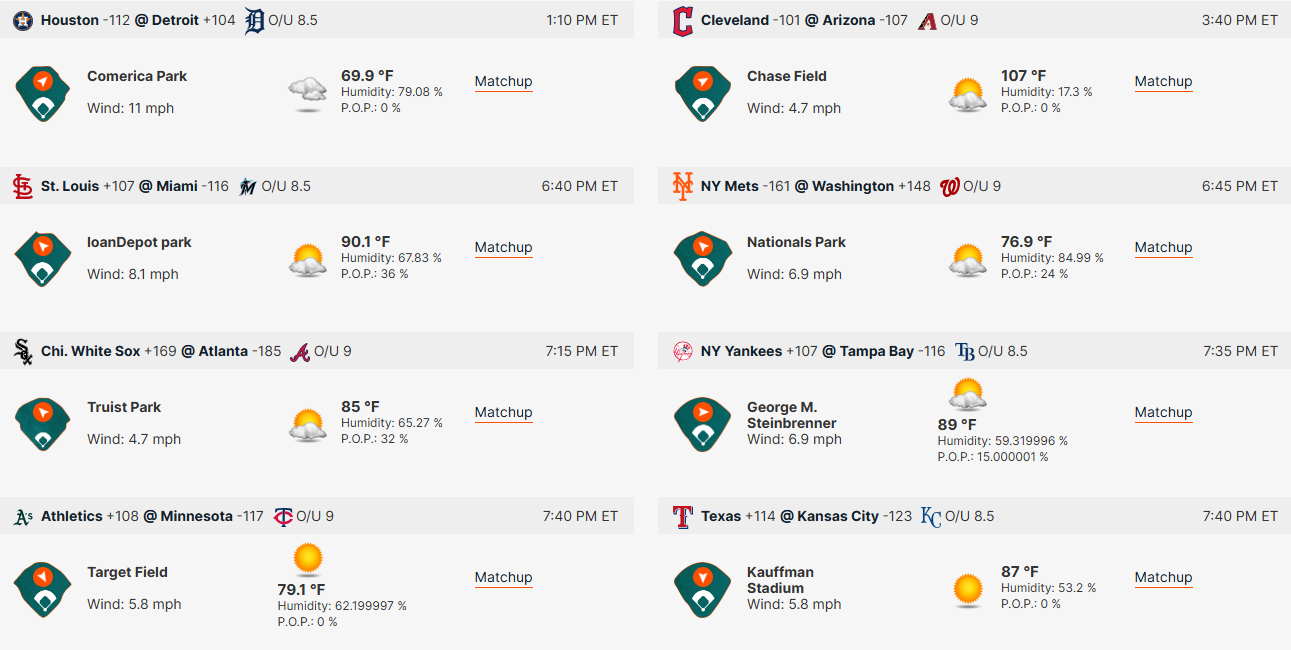Open Matchup link for Cleveland at Arizona
Image resolution: width=1291 pixels, height=650 pixels.
pos(1163,82)
